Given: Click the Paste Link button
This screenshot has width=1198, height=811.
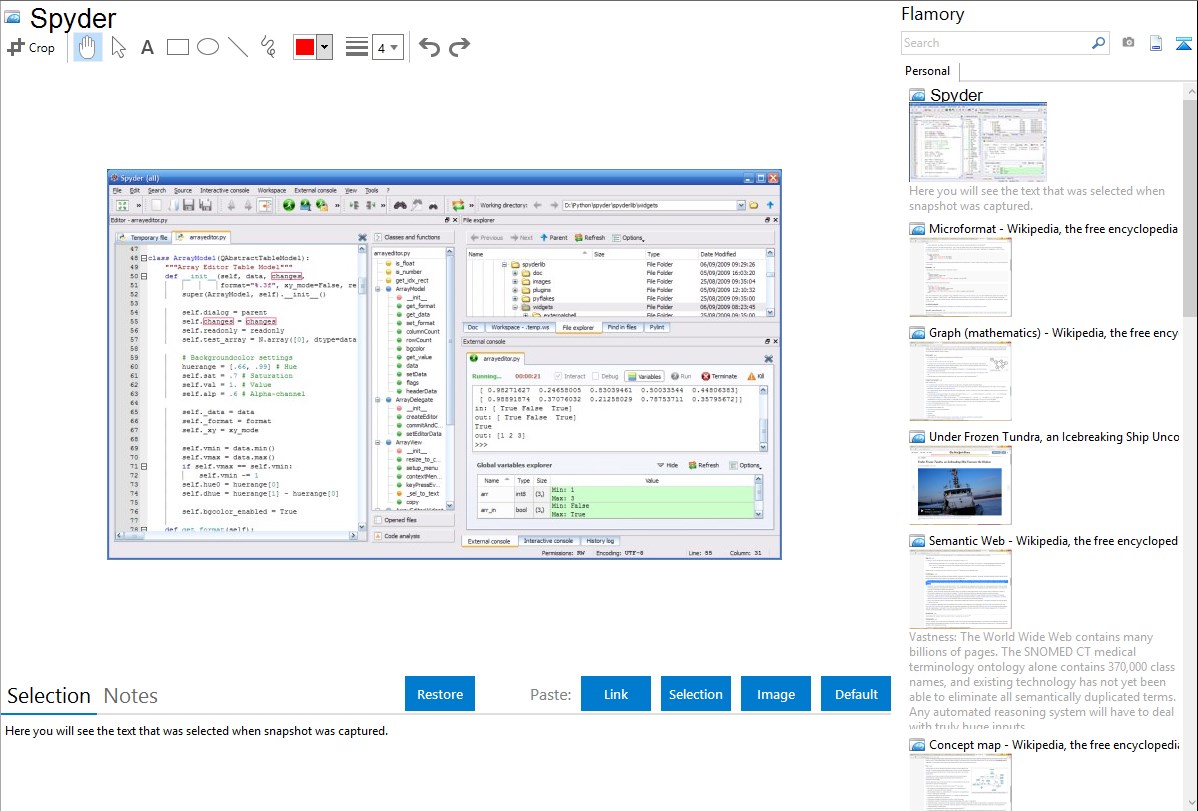Looking at the screenshot, I should pos(616,694).
